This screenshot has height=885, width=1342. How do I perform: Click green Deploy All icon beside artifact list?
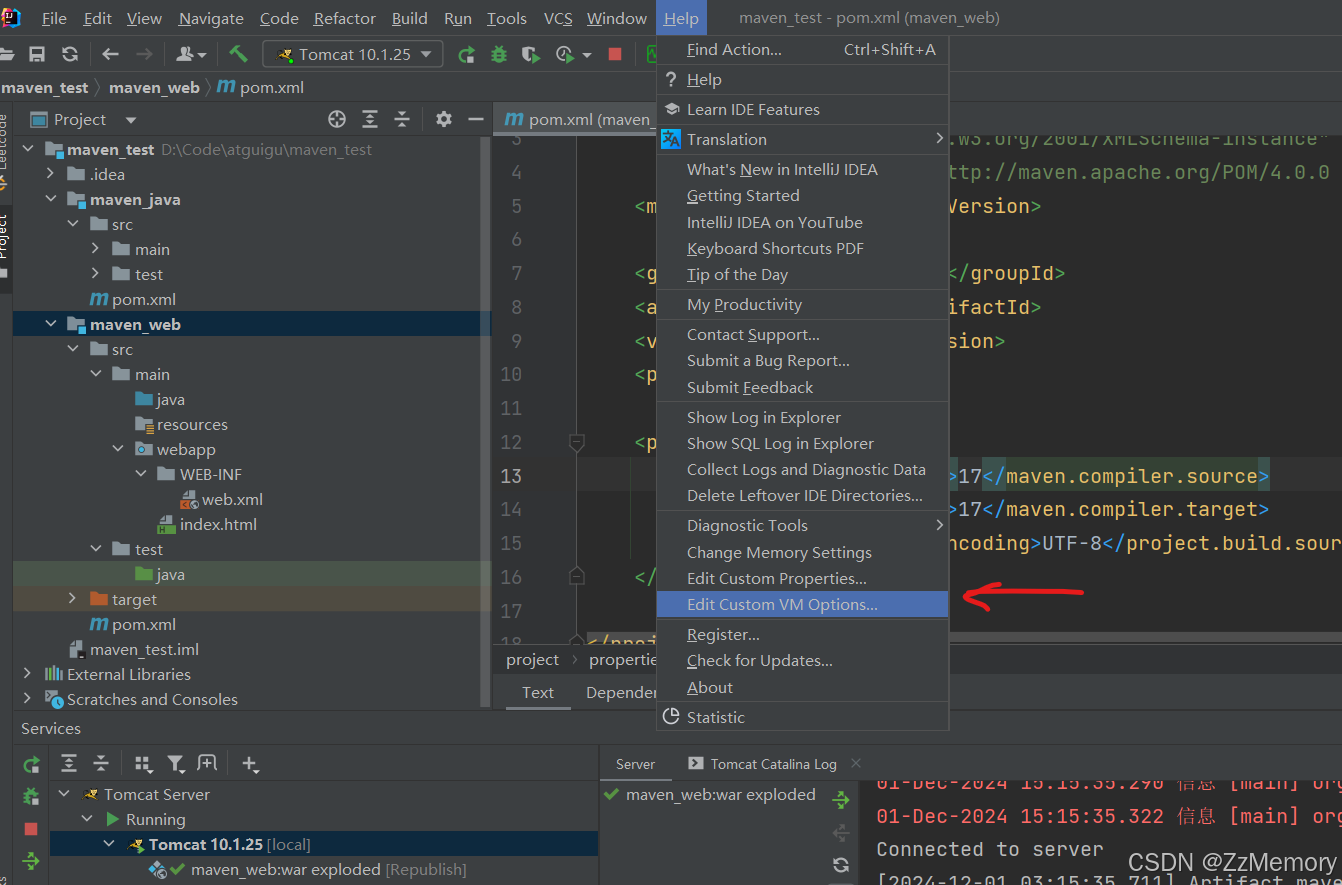(x=841, y=799)
